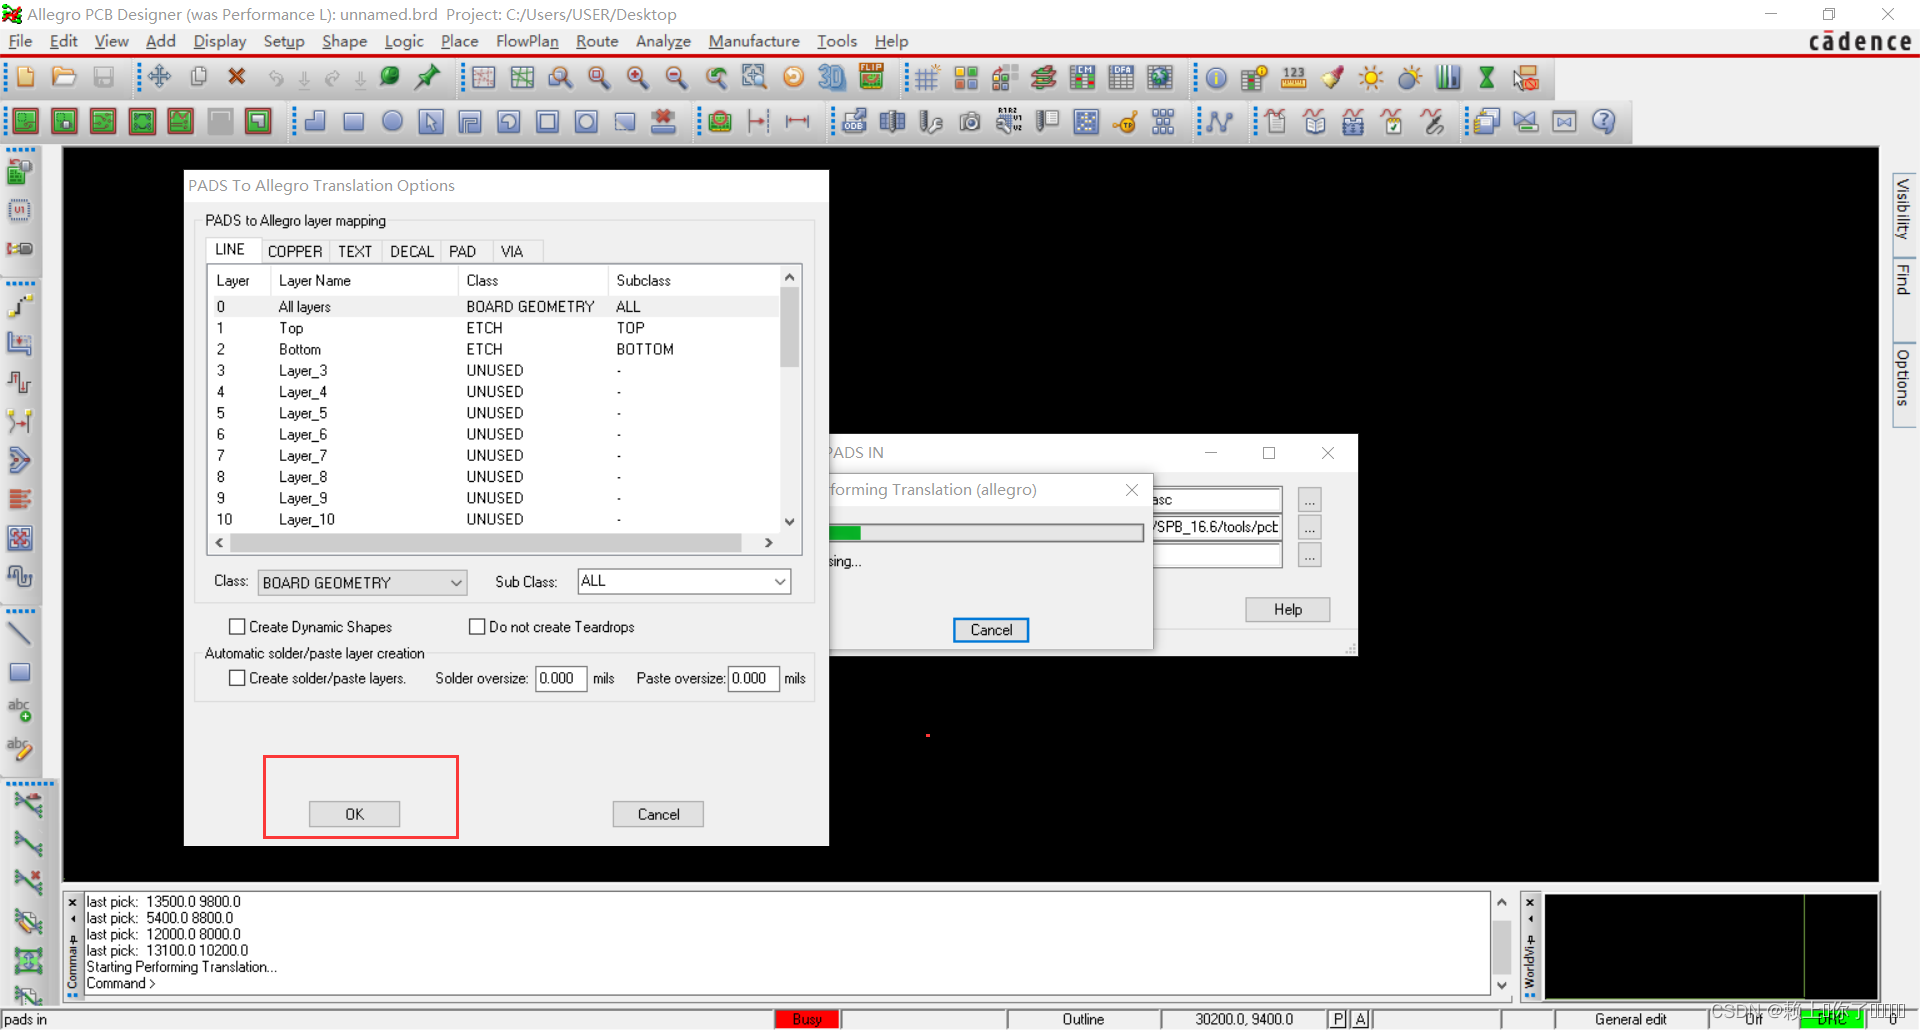Open the Cross-section layers icon
1920x1030 pixels.
(x=1043, y=78)
